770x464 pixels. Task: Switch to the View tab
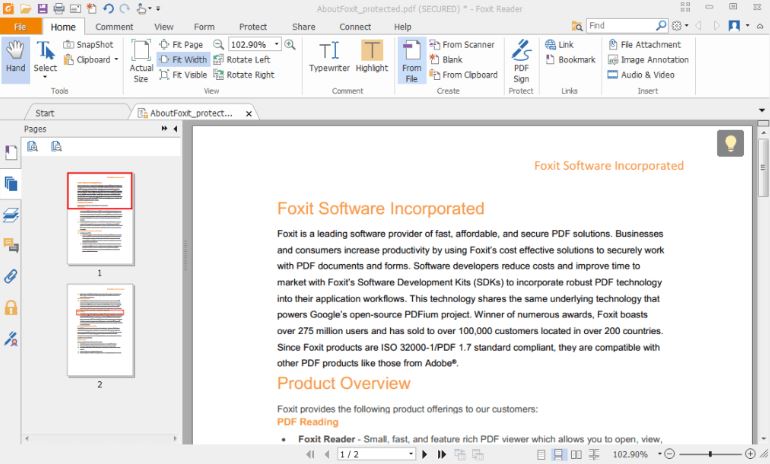[164, 27]
